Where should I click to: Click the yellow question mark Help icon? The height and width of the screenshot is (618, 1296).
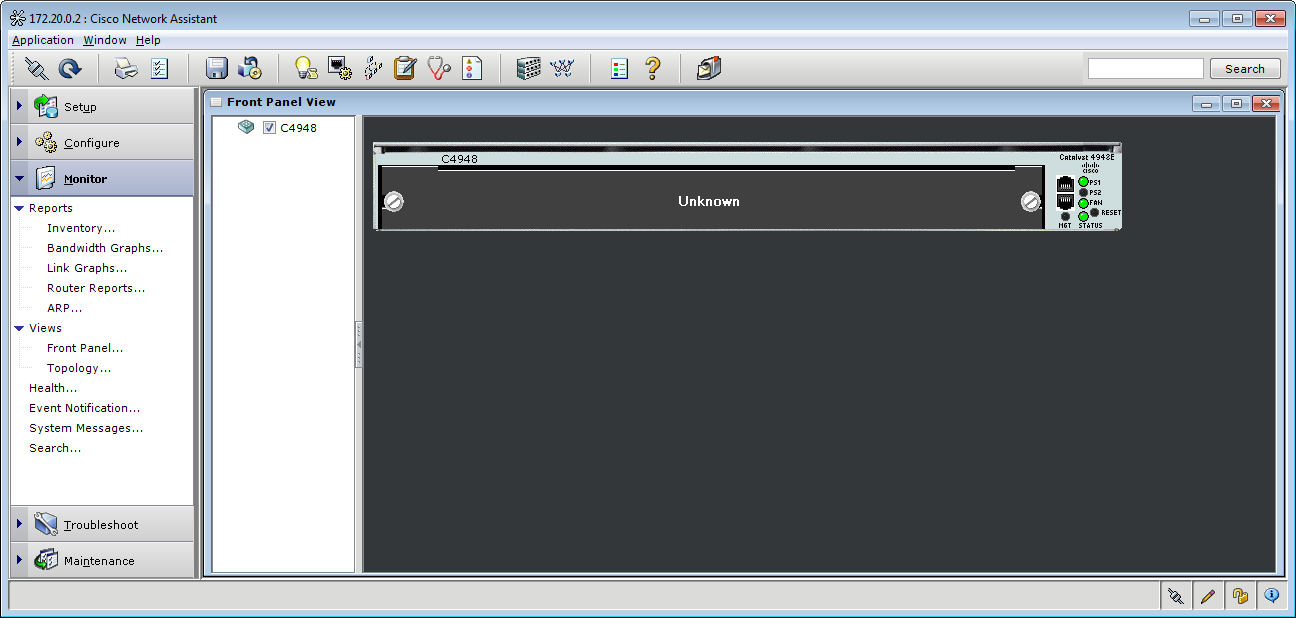(x=653, y=68)
